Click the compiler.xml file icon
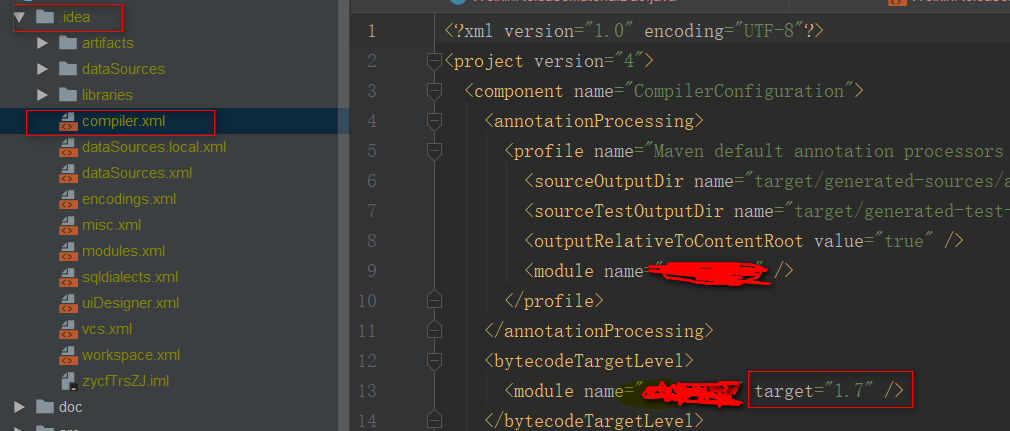 (68, 121)
